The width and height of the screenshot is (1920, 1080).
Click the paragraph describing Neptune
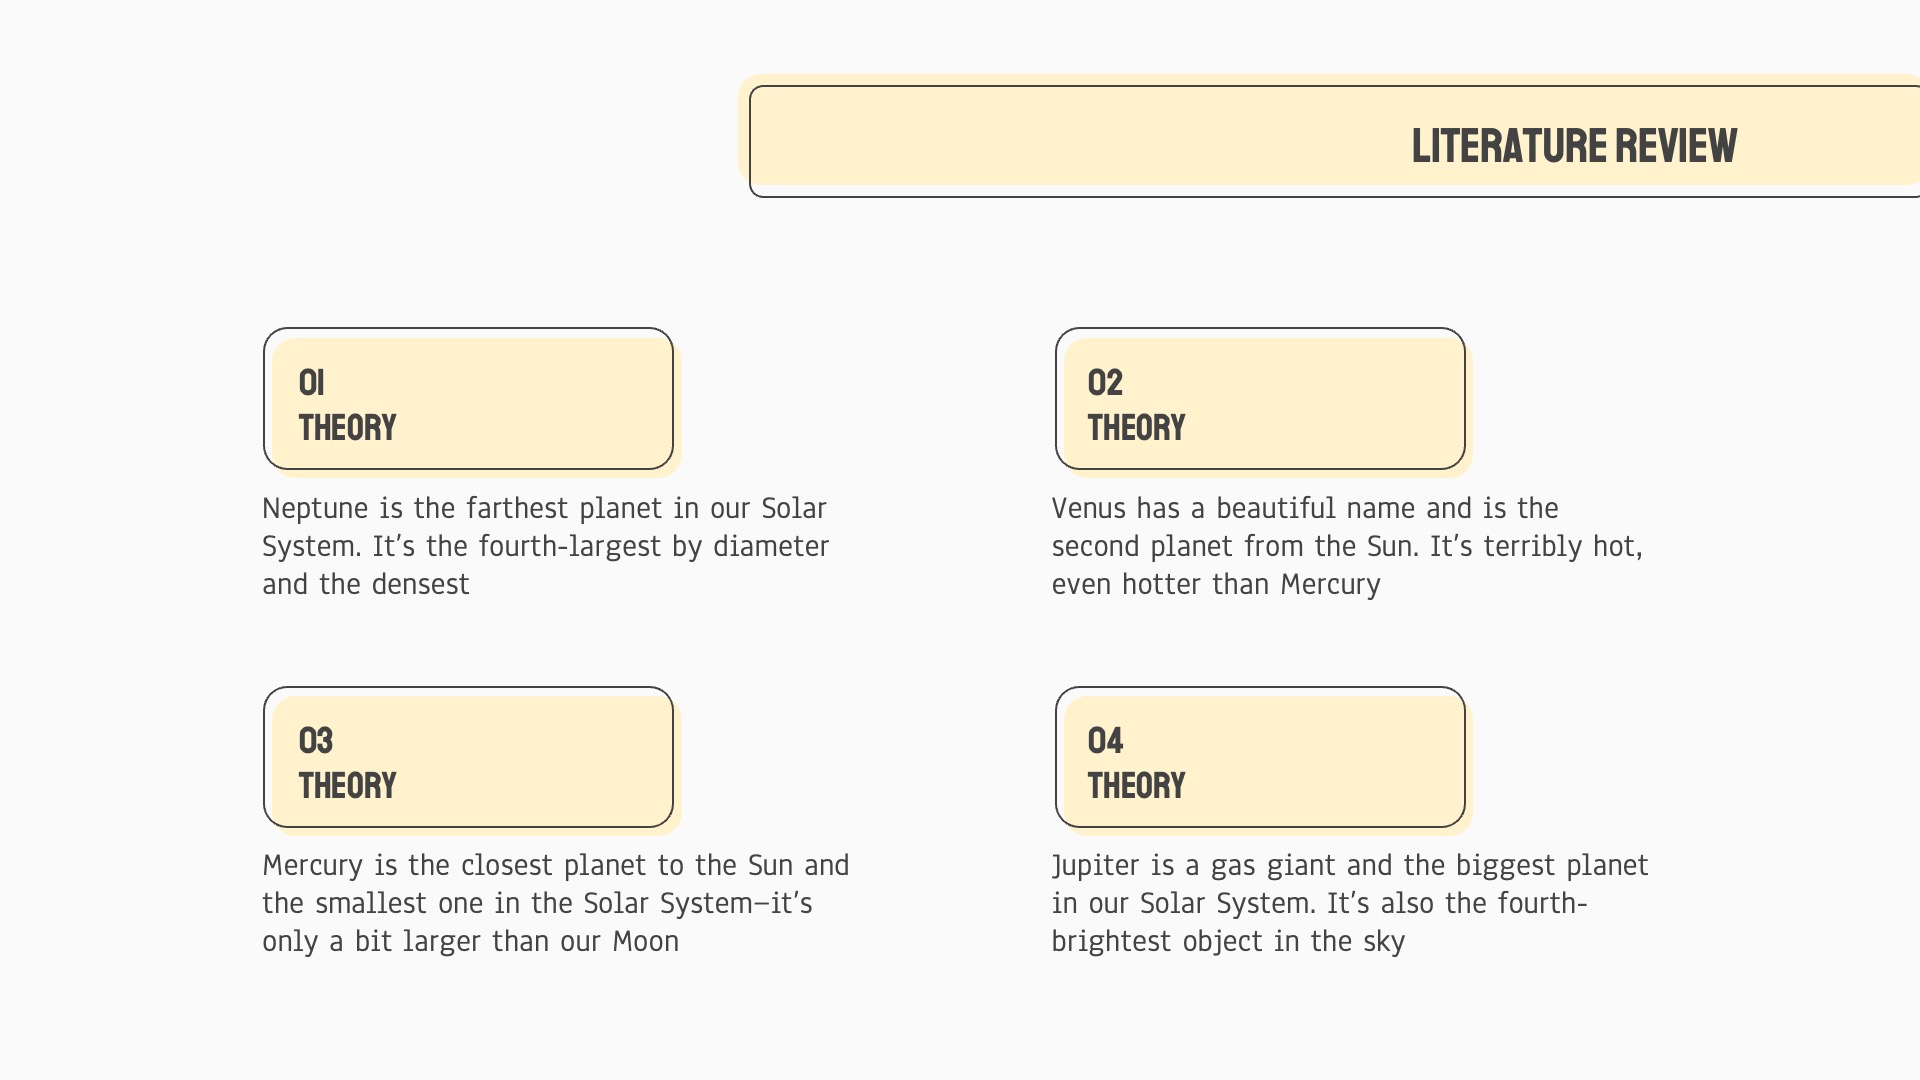pos(545,546)
